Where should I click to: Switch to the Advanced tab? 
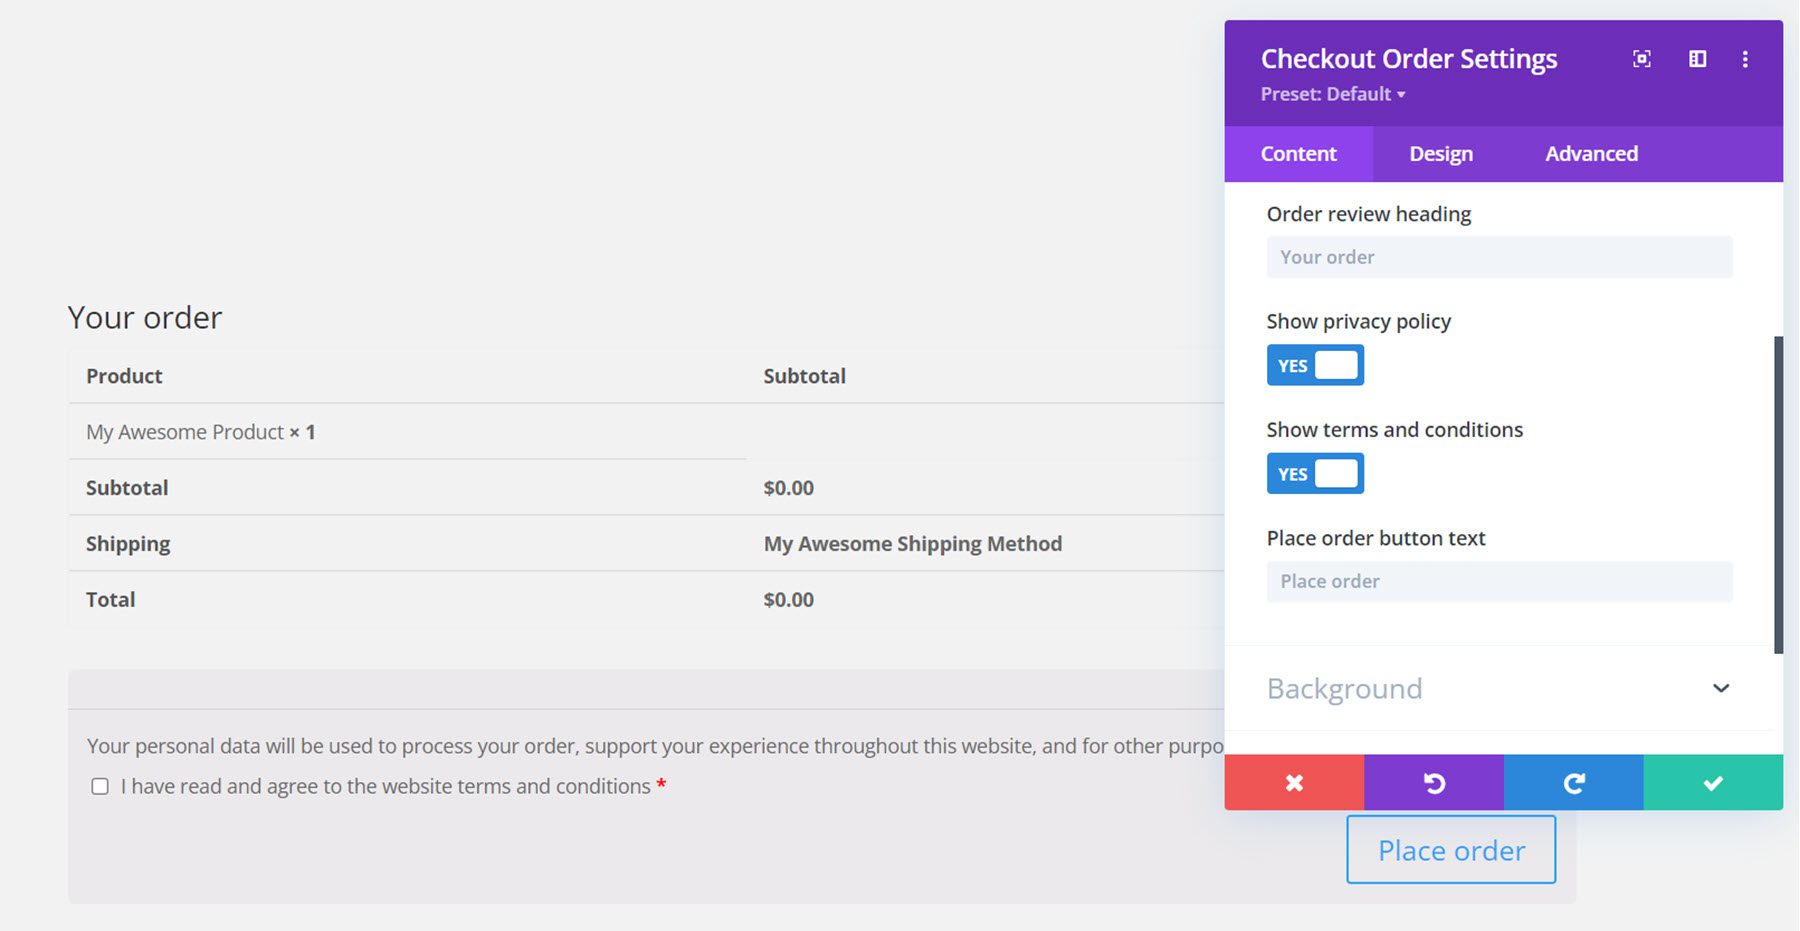[x=1591, y=154]
